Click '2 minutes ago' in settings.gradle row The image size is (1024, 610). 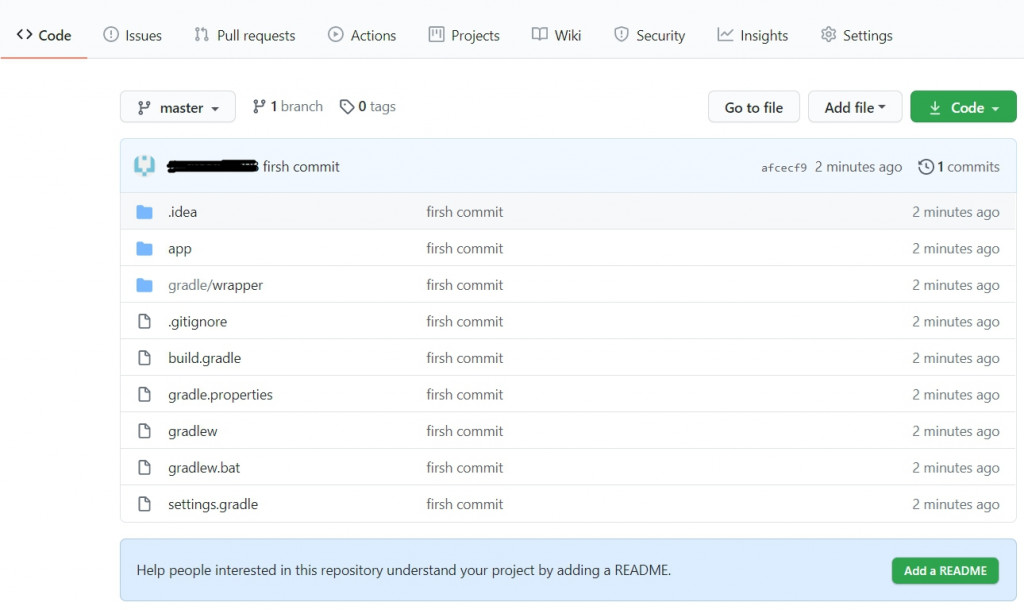click(955, 505)
